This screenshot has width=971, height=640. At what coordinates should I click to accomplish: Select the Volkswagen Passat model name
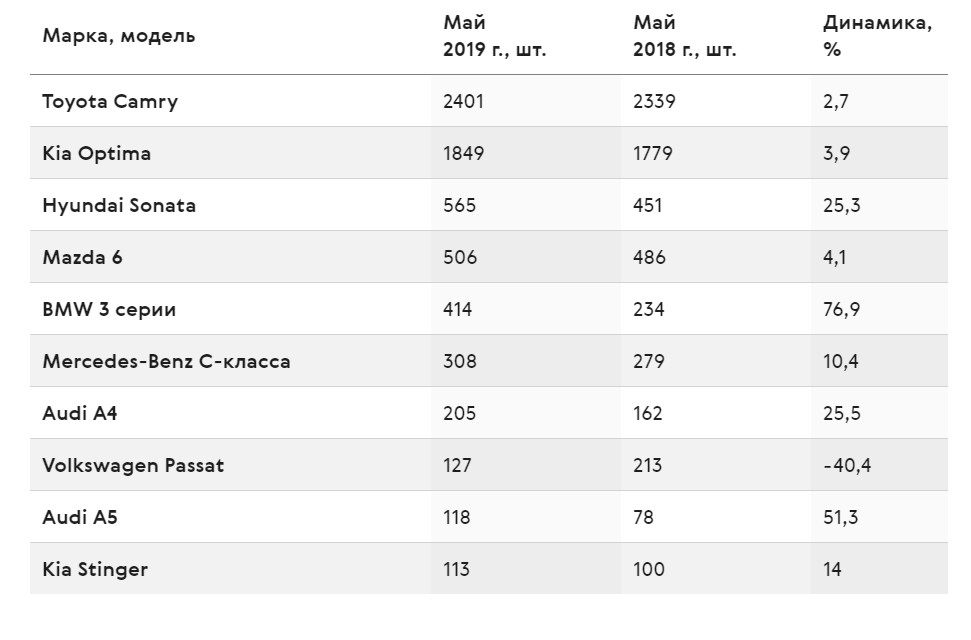point(133,466)
